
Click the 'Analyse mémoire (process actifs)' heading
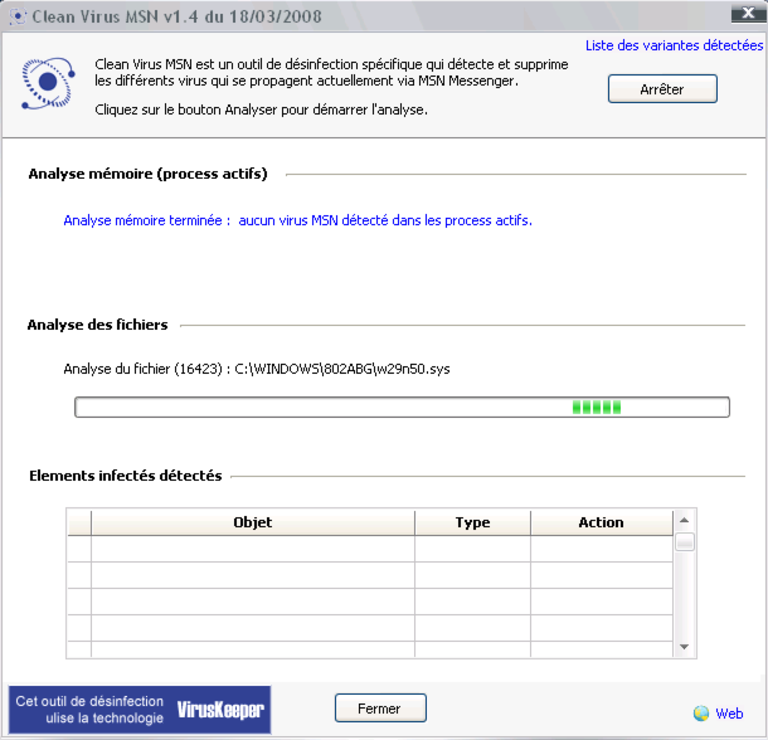click(148, 174)
